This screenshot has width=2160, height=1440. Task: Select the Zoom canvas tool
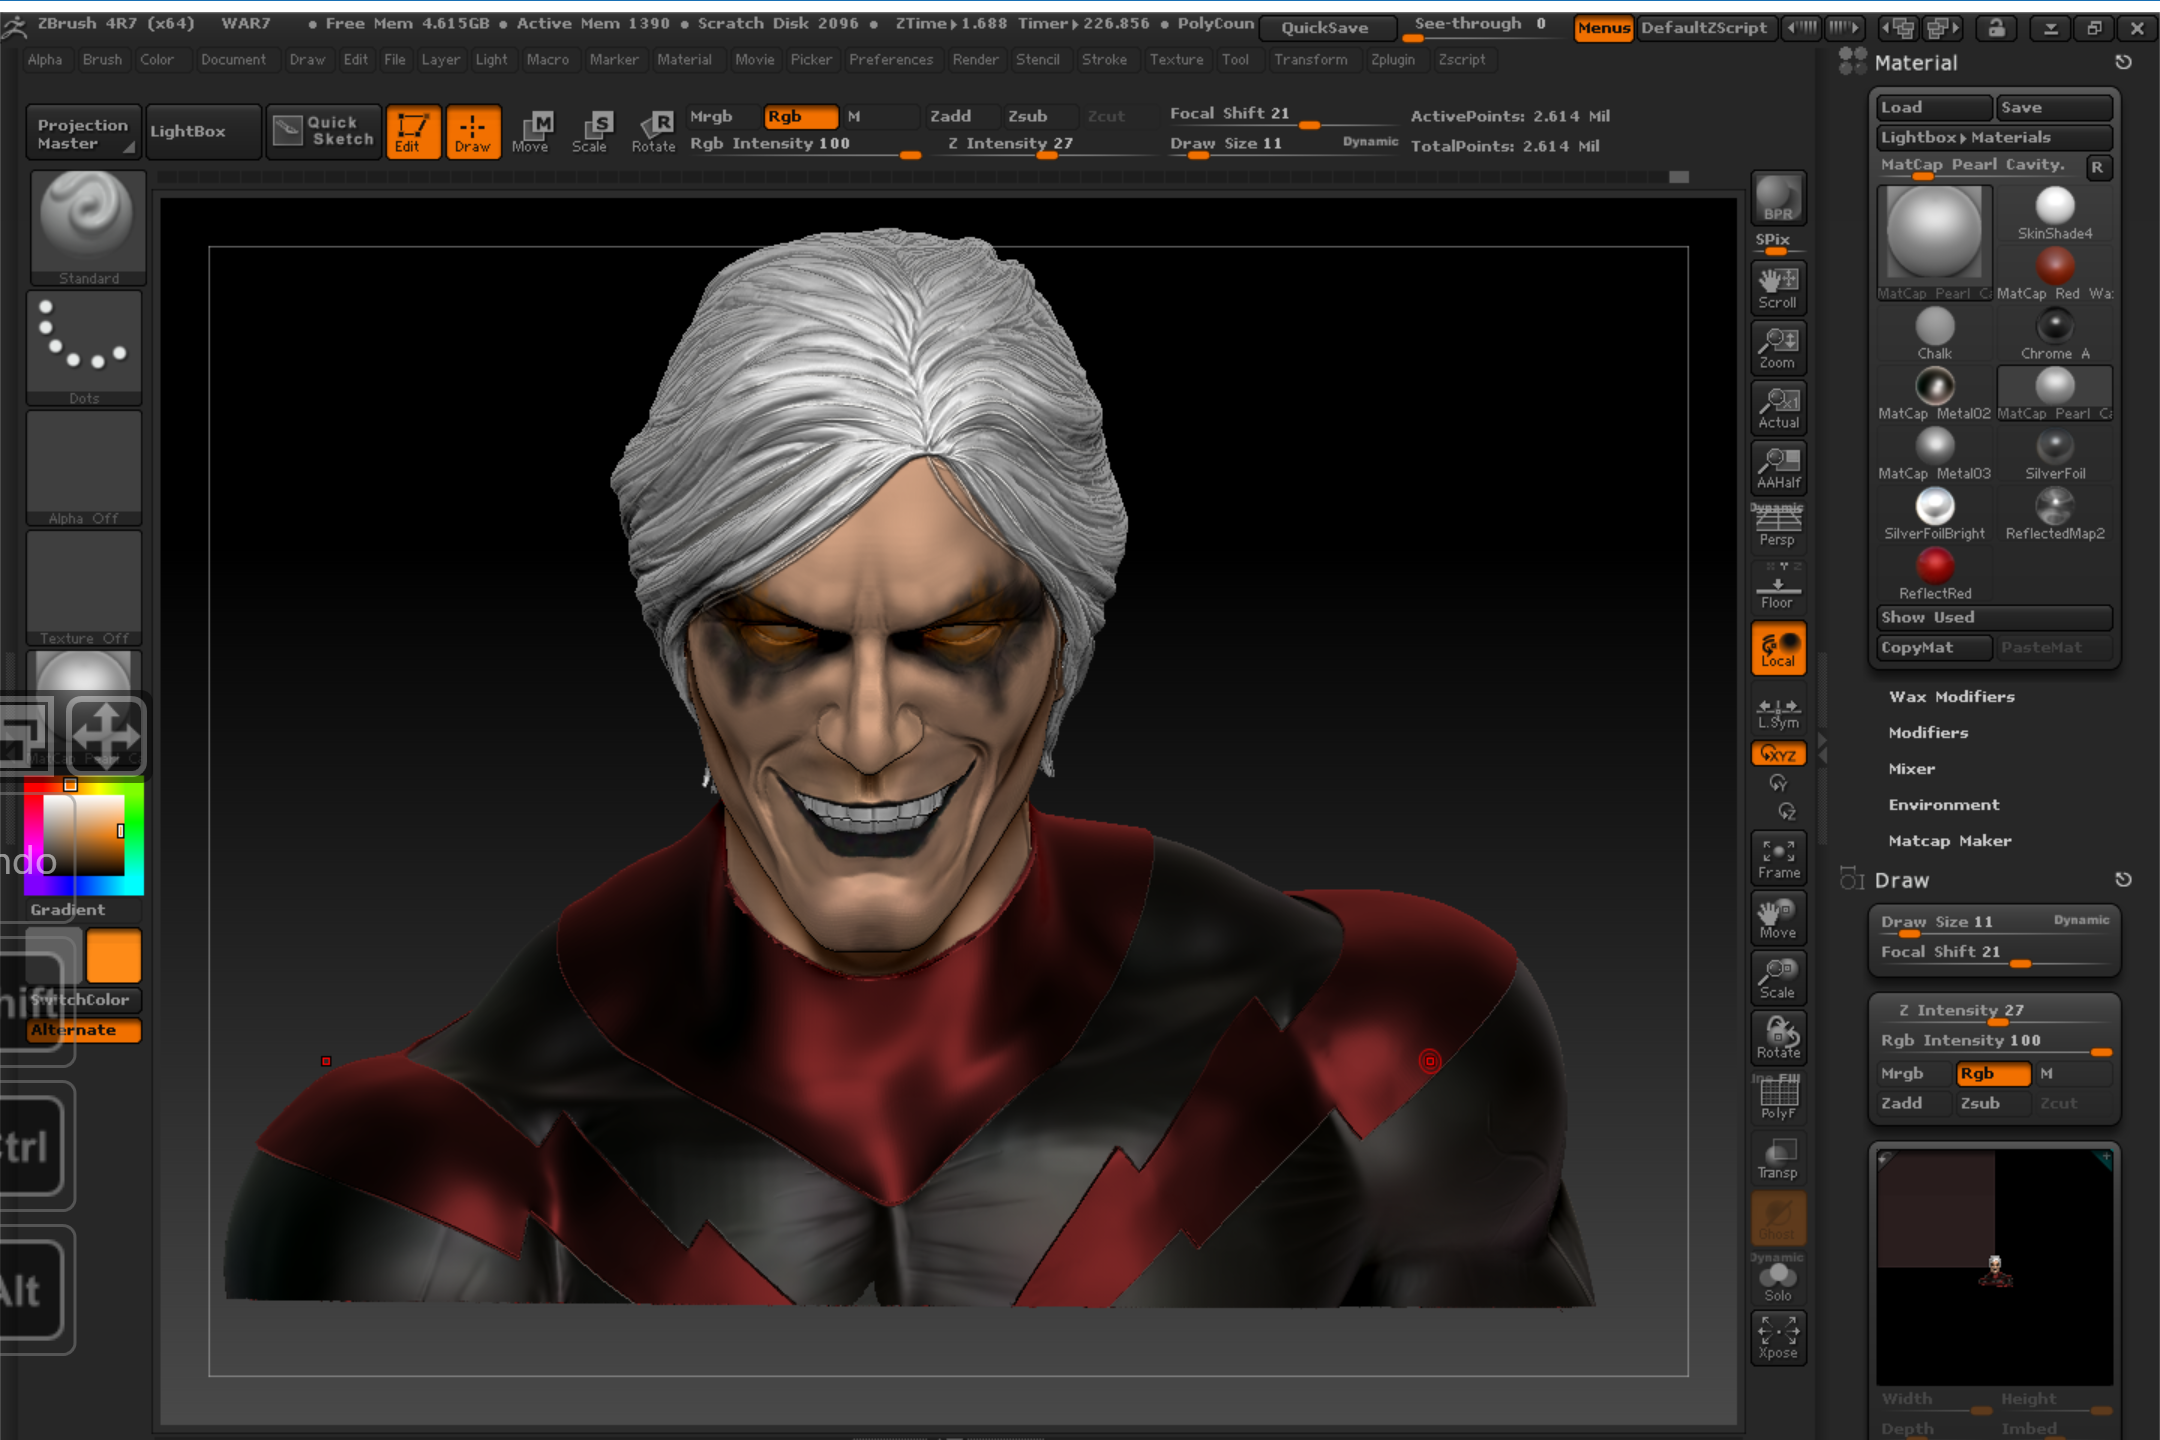[x=1778, y=348]
